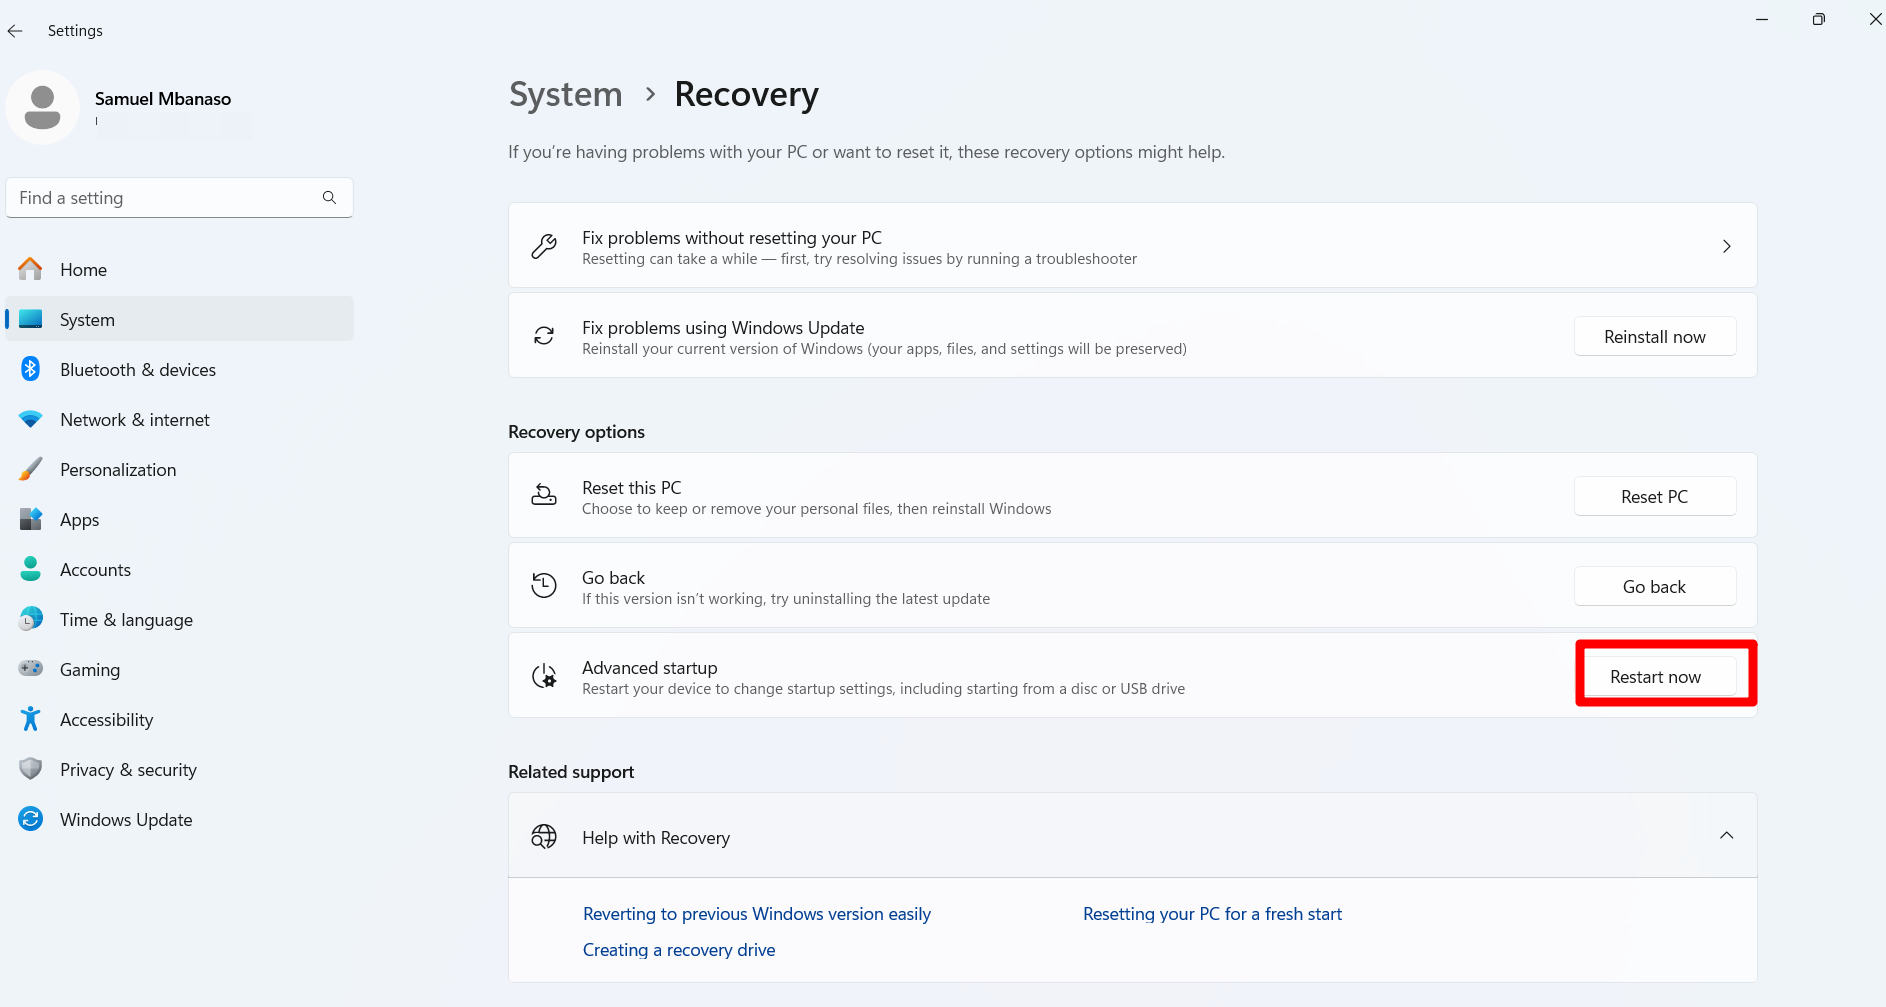Collapse the Help with Recovery section
The image size is (1886, 1007).
click(1726, 835)
